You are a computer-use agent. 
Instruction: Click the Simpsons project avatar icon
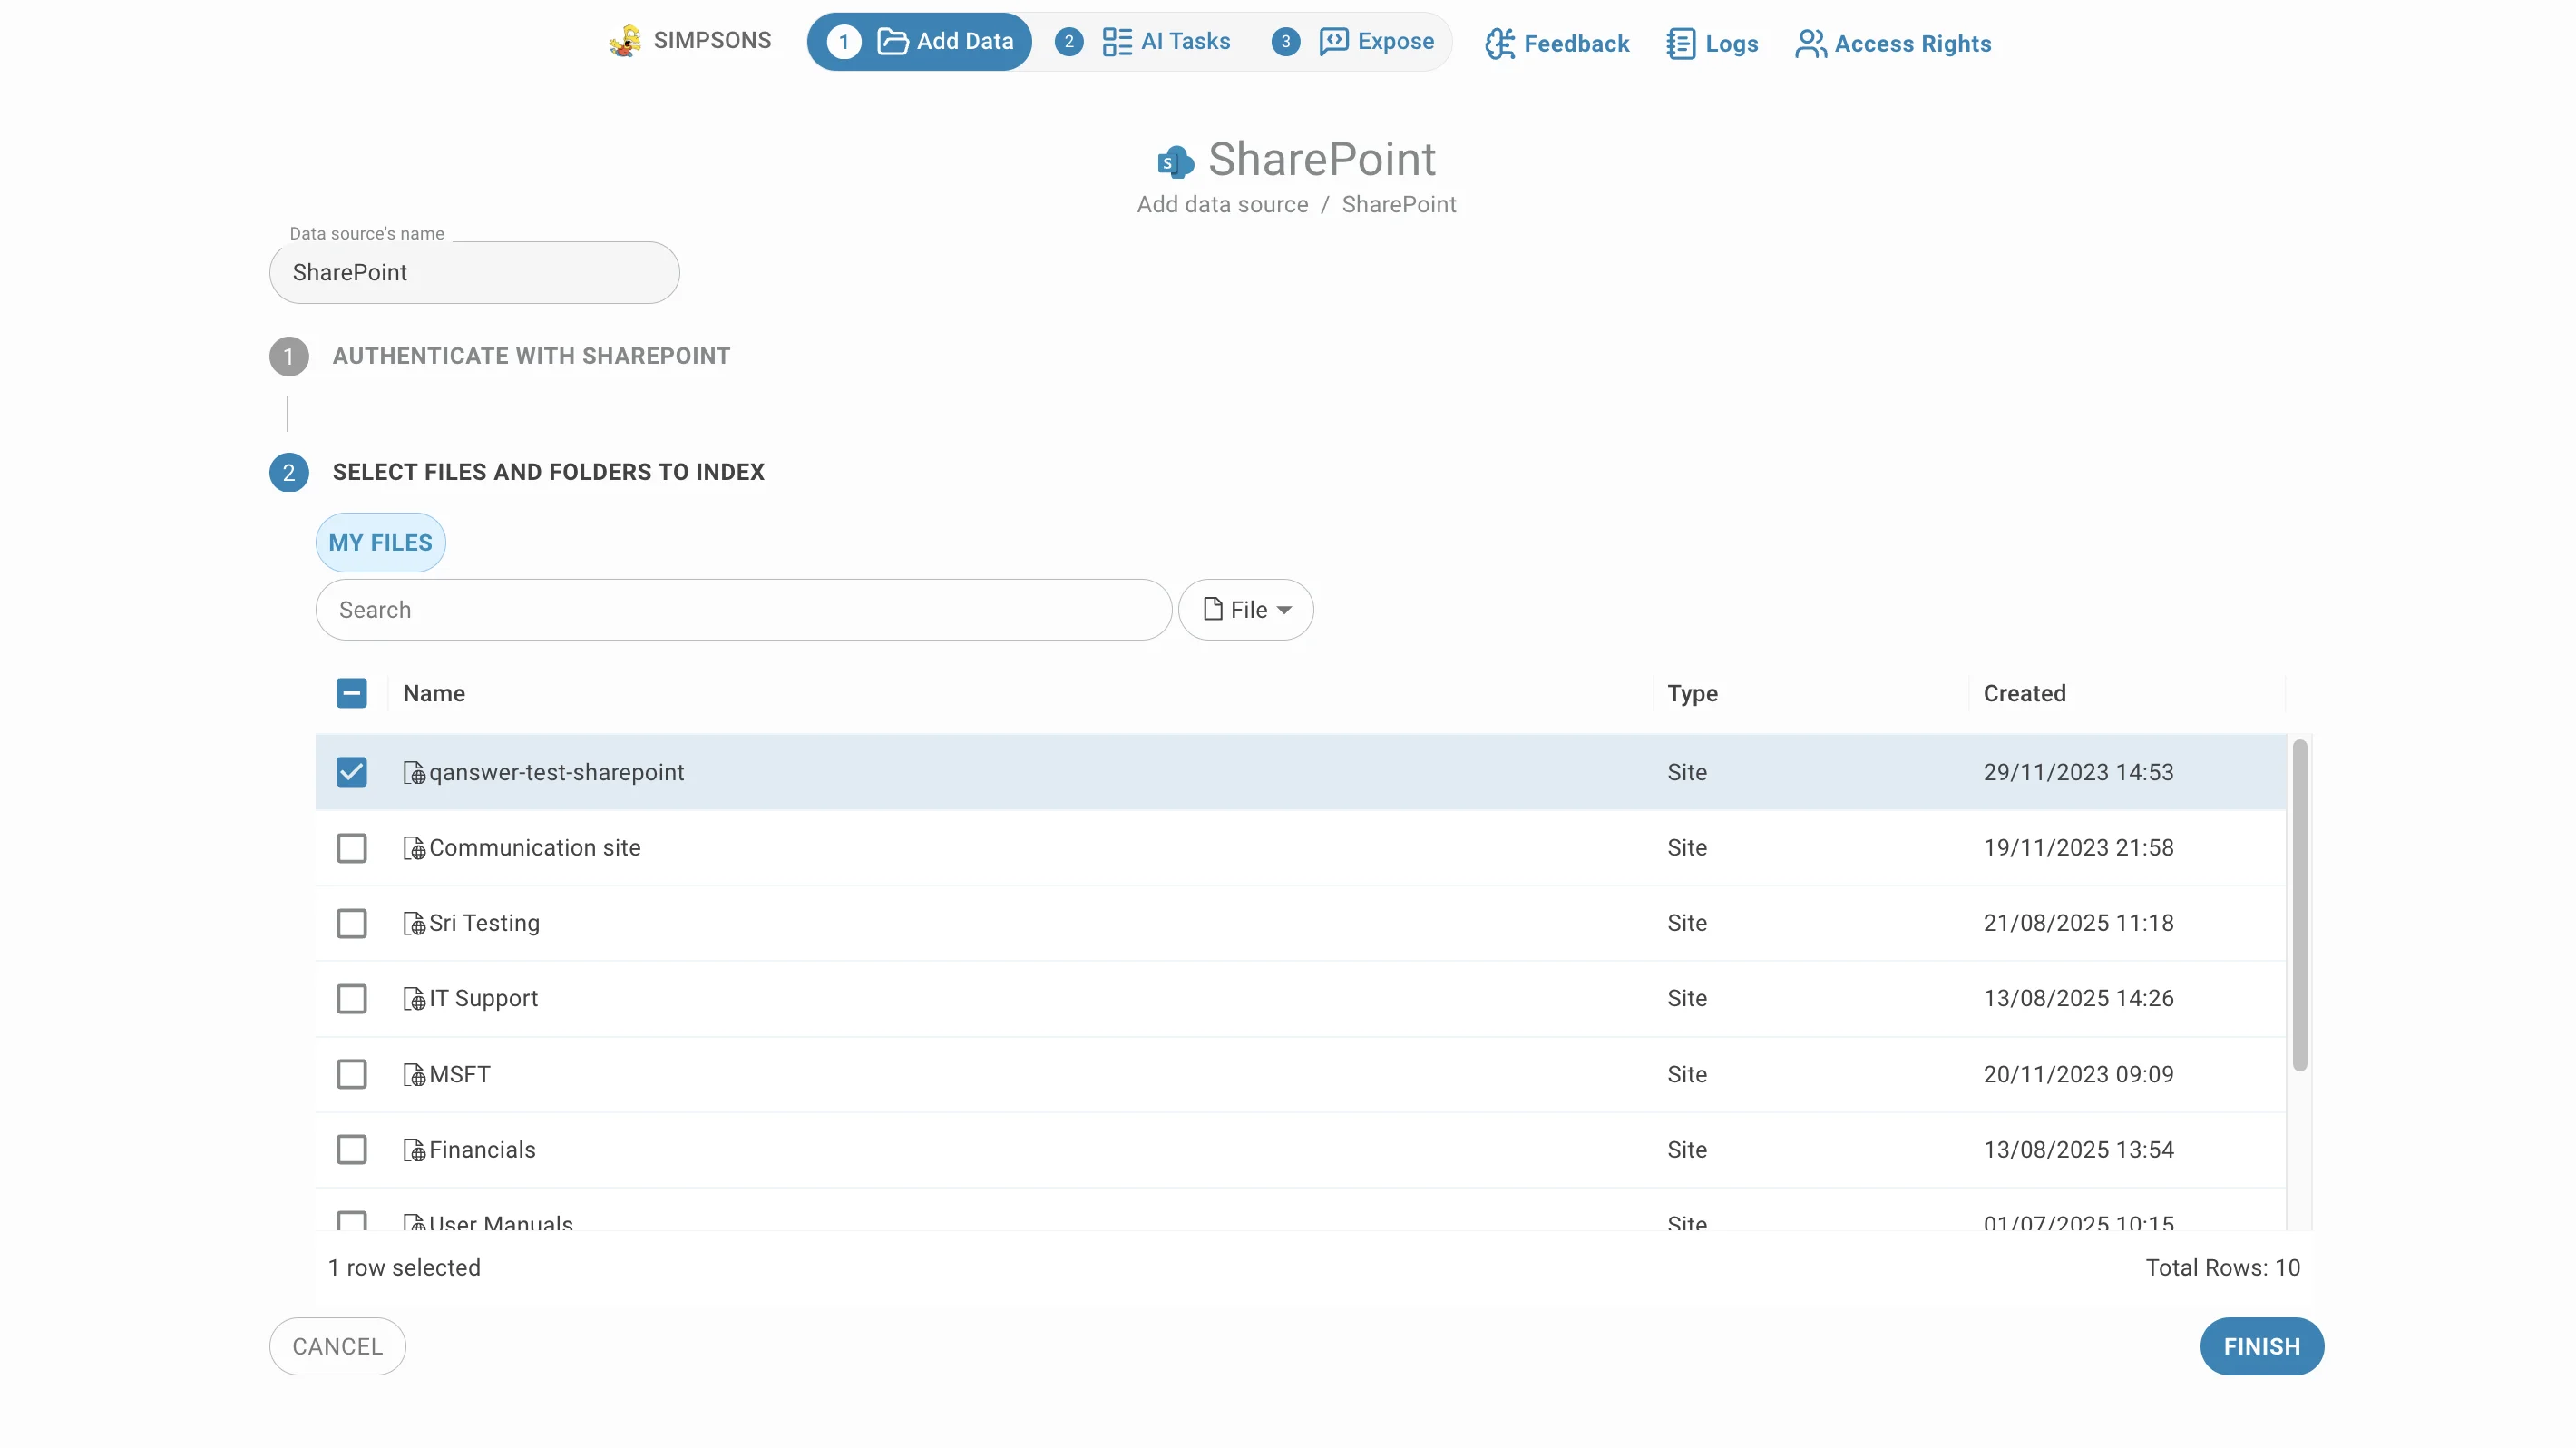pyautogui.click(x=625, y=40)
